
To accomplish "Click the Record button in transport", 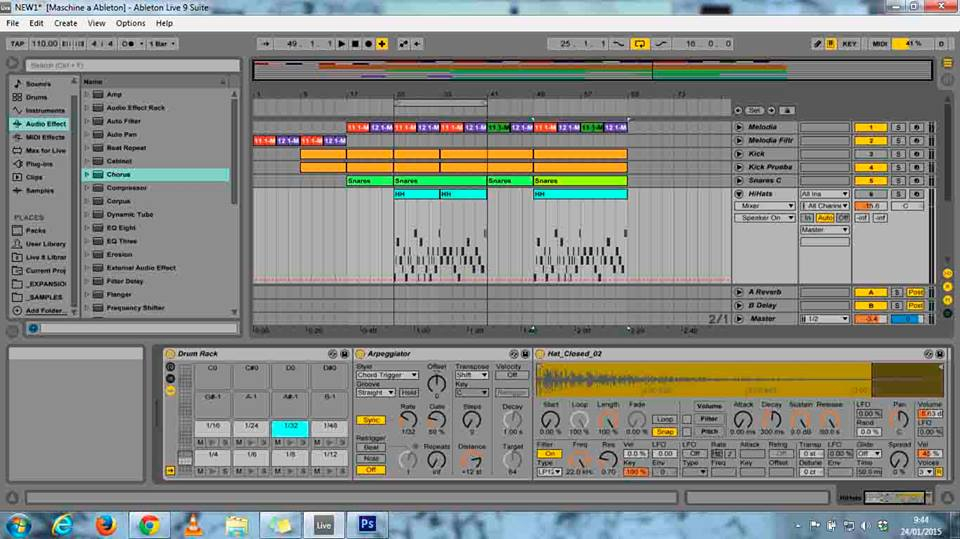I will click(x=369, y=43).
